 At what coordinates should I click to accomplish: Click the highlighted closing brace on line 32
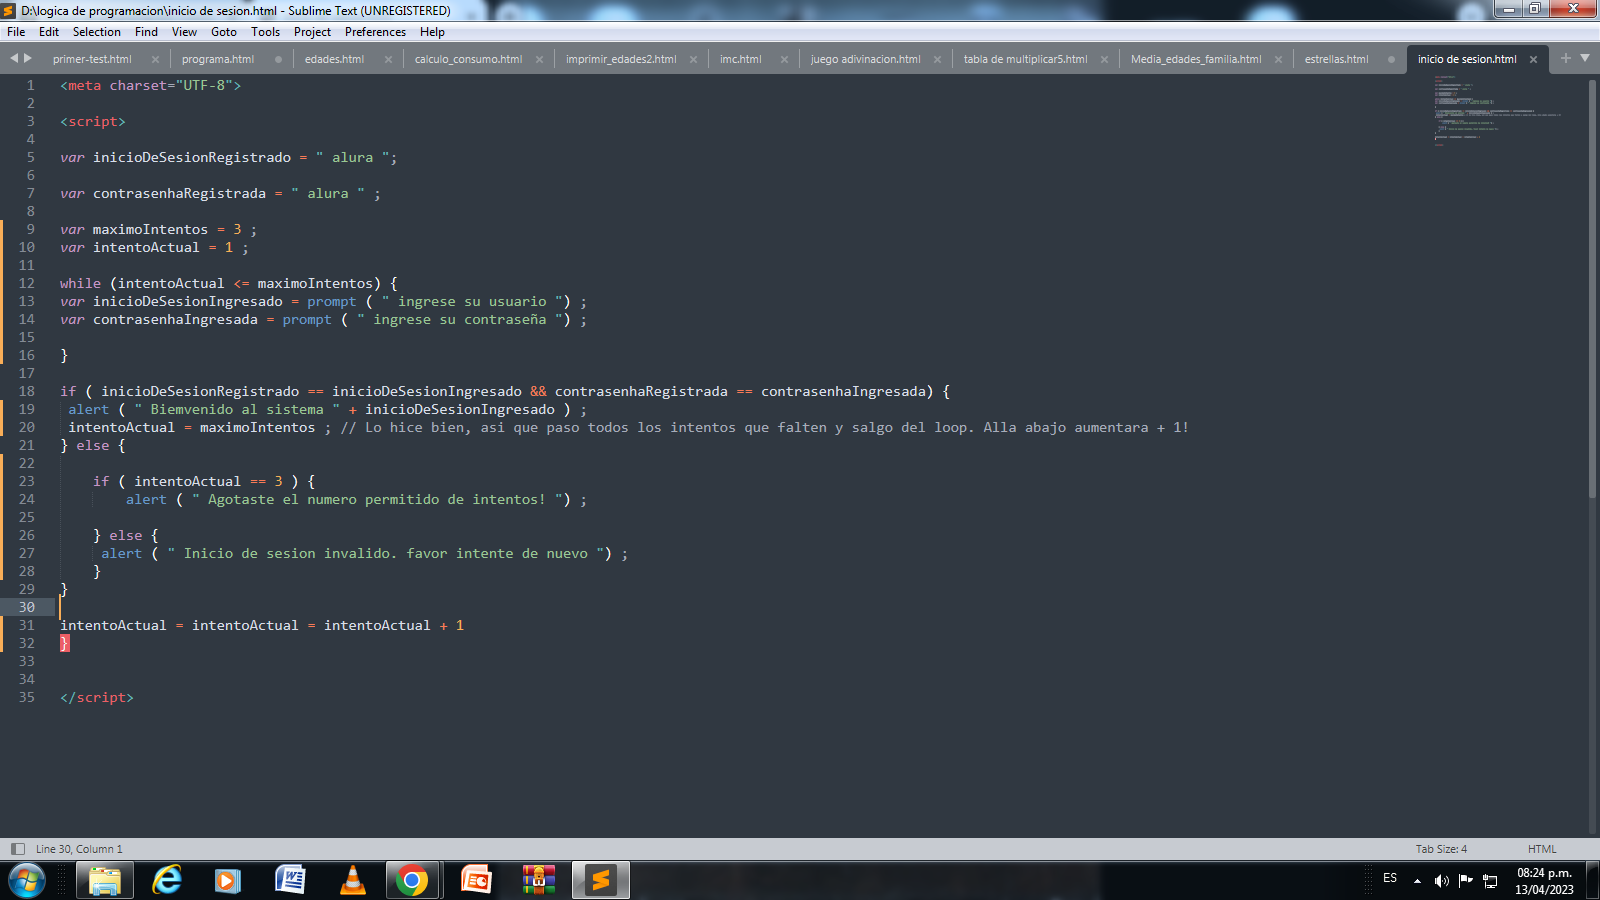click(64, 643)
